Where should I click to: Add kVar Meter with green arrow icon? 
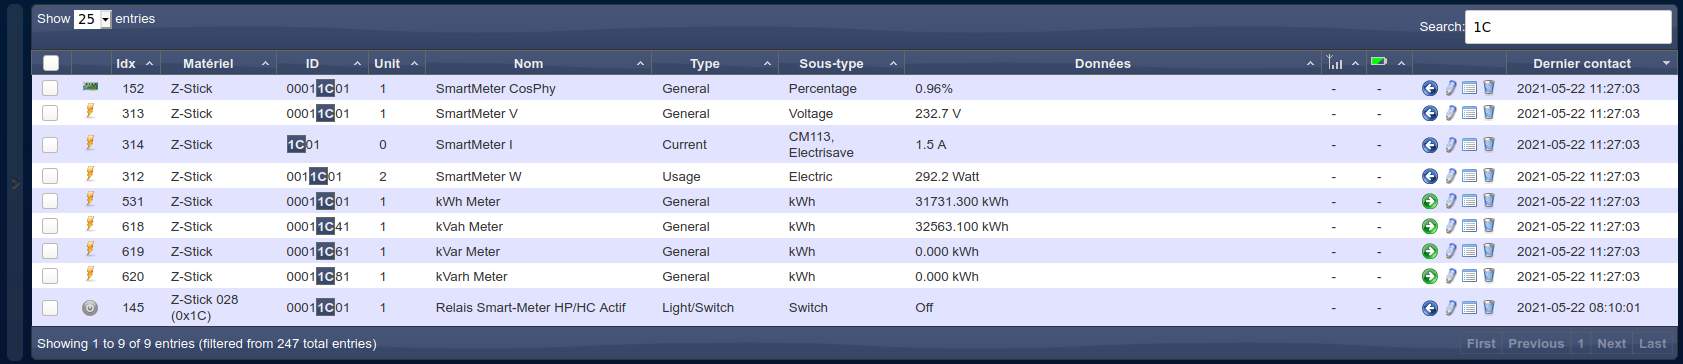pos(1430,251)
